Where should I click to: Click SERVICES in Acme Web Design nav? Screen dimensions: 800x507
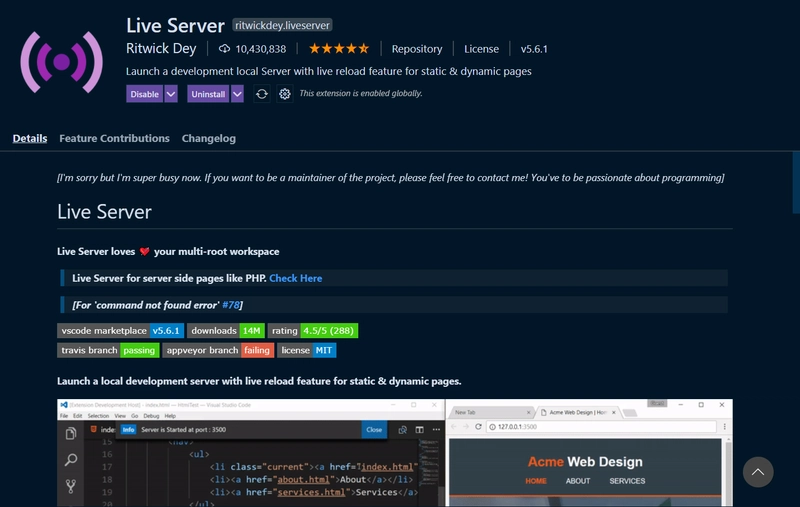click(627, 481)
